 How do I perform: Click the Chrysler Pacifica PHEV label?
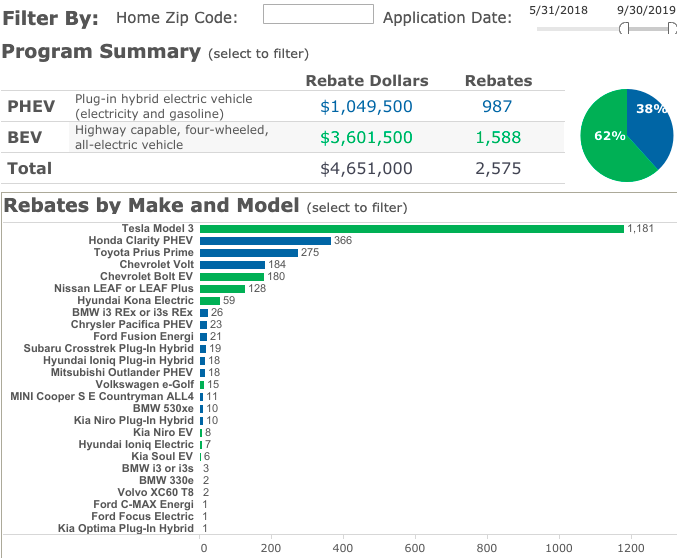click(x=132, y=324)
